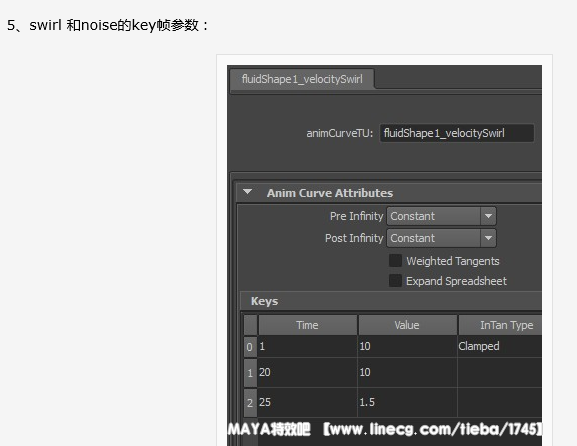Screen dimensions: 577x446
Task: Click the Value cell in row 0
Action: click(407, 346)
